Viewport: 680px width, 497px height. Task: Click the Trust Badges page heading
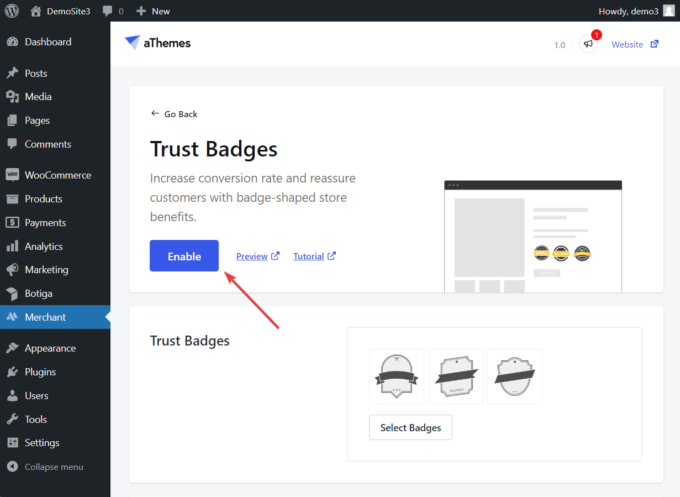(x=213, y=149)
